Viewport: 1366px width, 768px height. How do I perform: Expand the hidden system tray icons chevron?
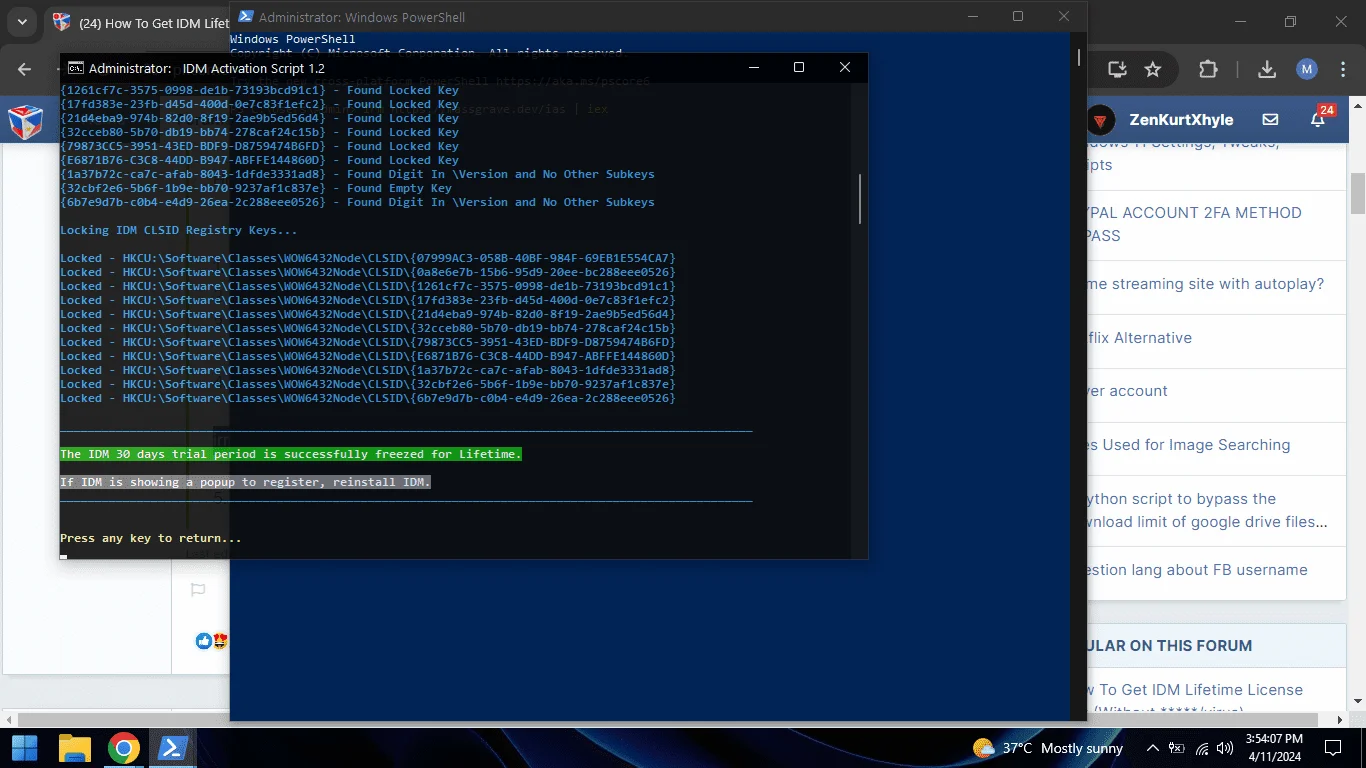1152,748
